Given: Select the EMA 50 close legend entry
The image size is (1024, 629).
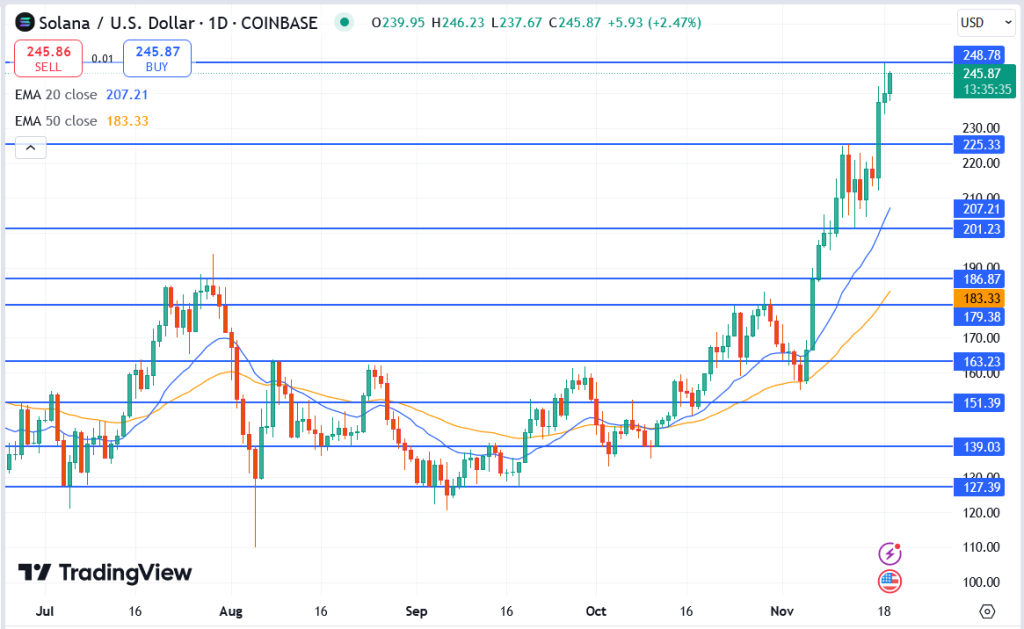Looking at the screenshot, I should 82,121.
